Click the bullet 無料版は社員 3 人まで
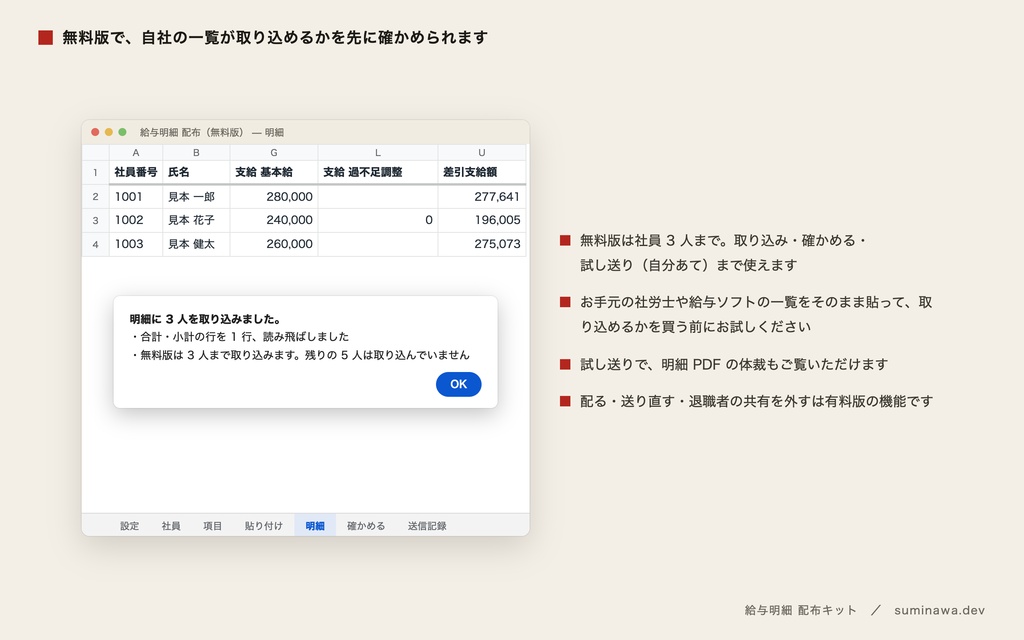The image size is (1024, 640). tap(722, 253)
